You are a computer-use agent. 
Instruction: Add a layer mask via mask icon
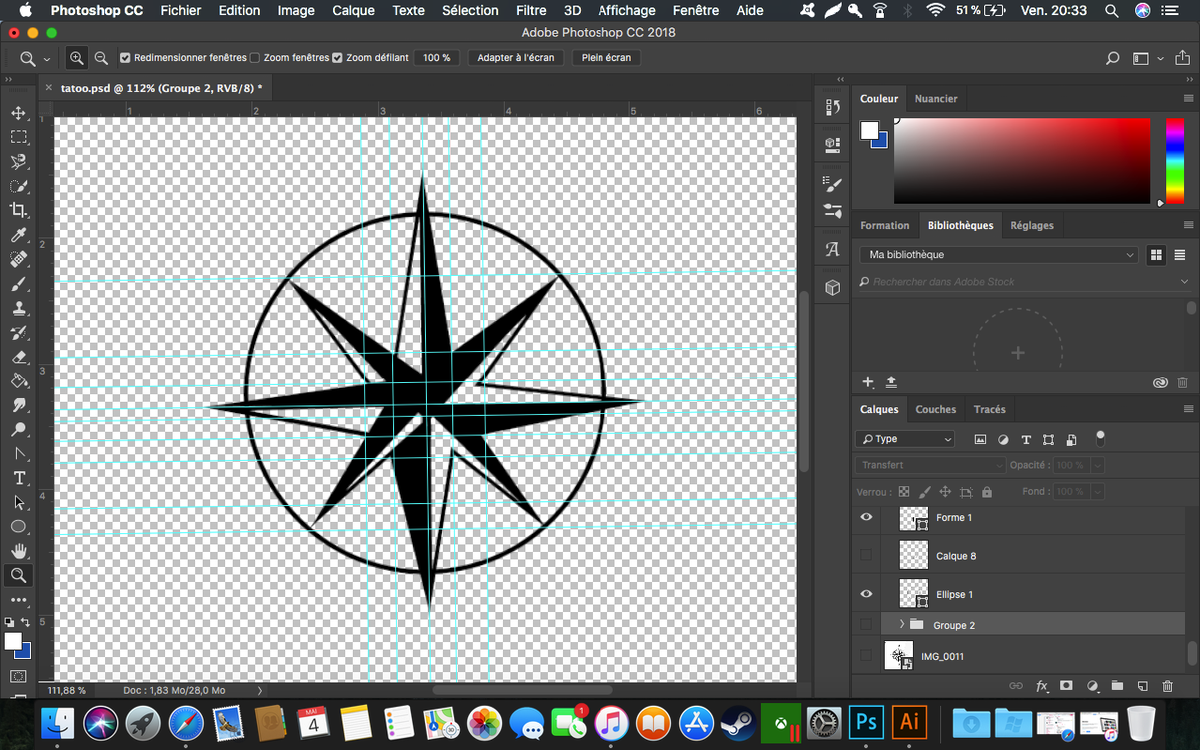click(1066, 686)
